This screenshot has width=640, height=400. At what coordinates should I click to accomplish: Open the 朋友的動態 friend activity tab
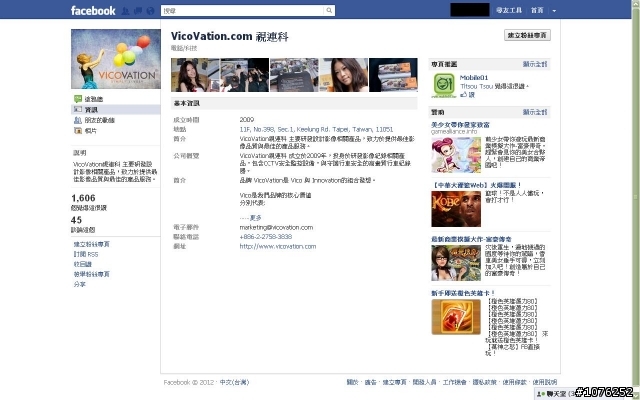tap(99, 120)
